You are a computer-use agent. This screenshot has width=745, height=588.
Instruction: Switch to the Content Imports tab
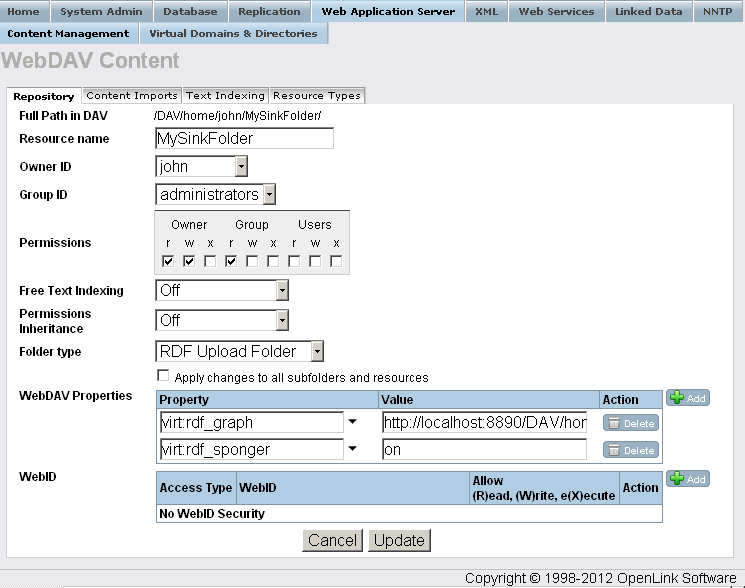(131, 96)
